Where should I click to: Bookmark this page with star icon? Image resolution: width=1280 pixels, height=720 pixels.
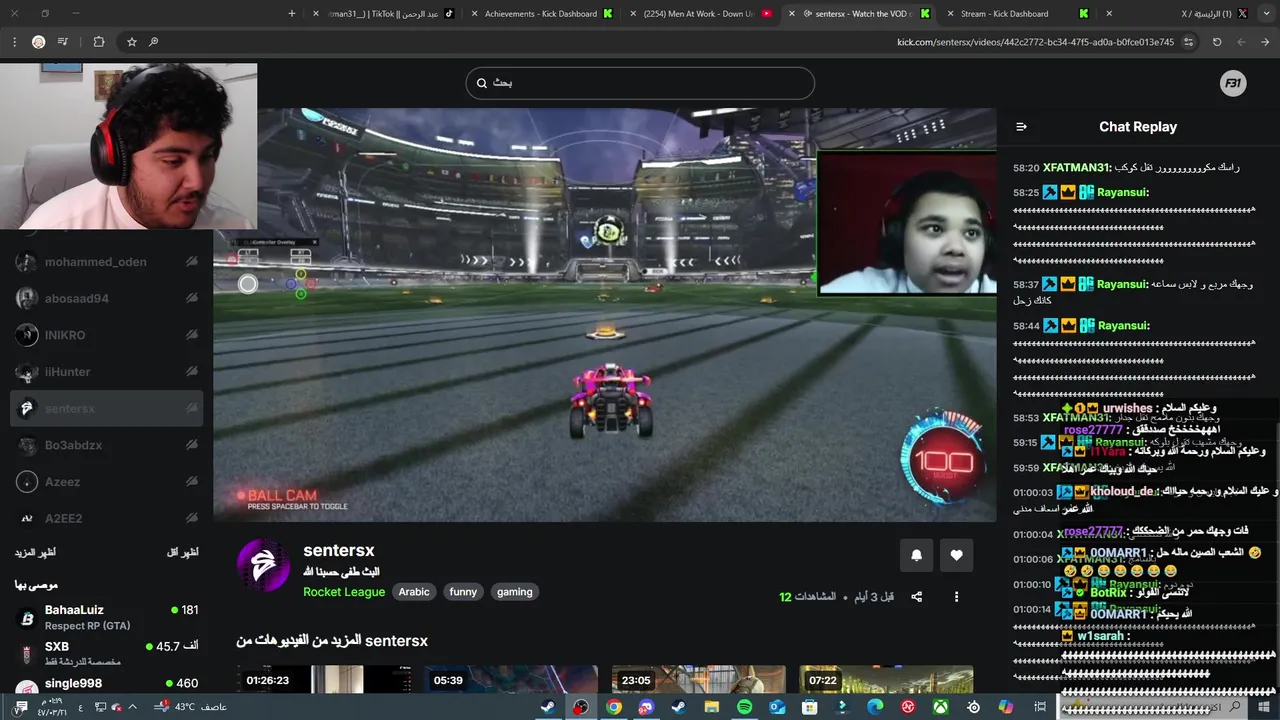click(x=131, y=42)
